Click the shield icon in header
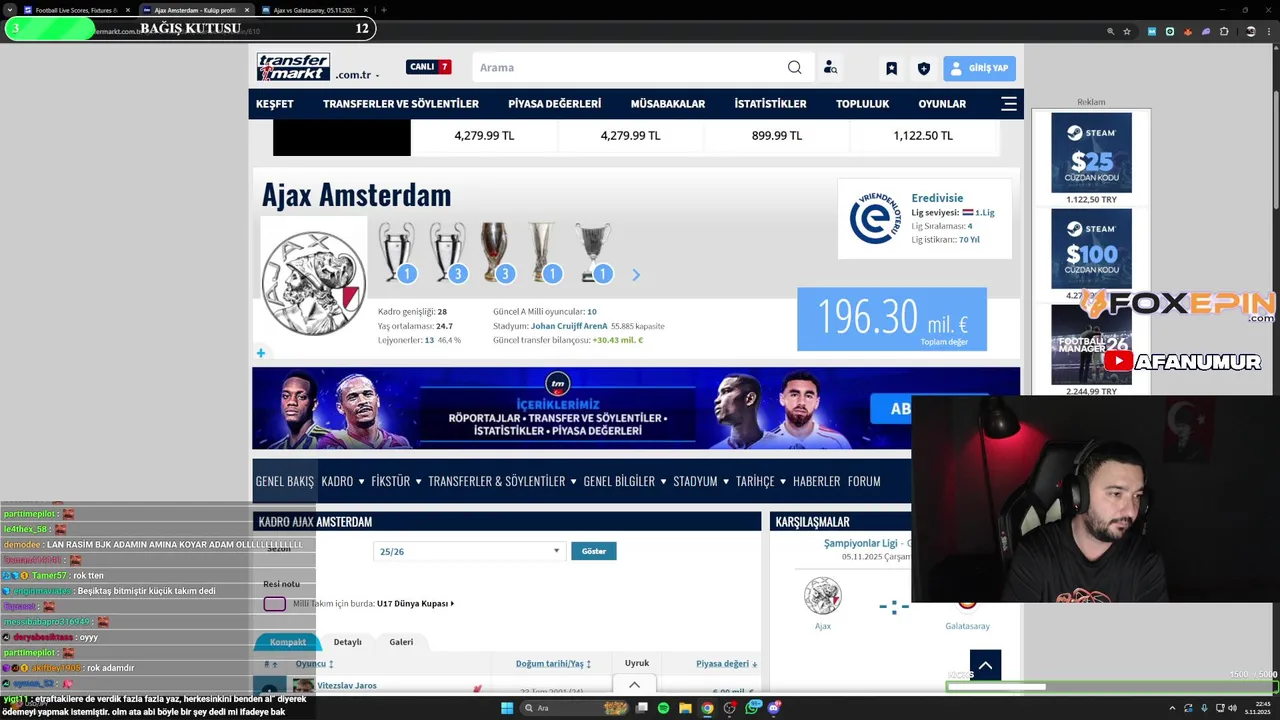This screenshot has height=720, width=1280. [x=923, y=68]
